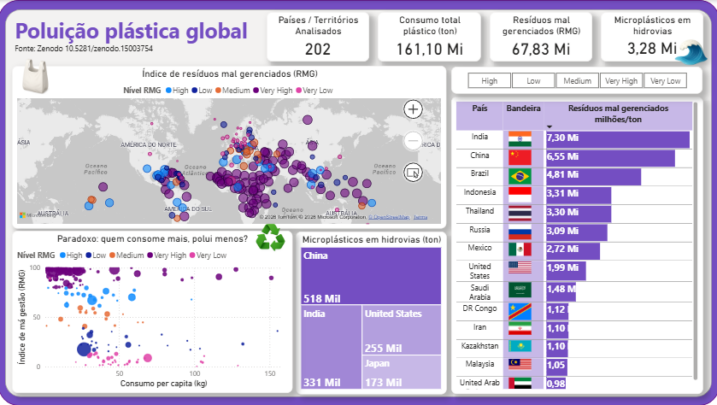Select the High slicer filter button

[489, 81]
